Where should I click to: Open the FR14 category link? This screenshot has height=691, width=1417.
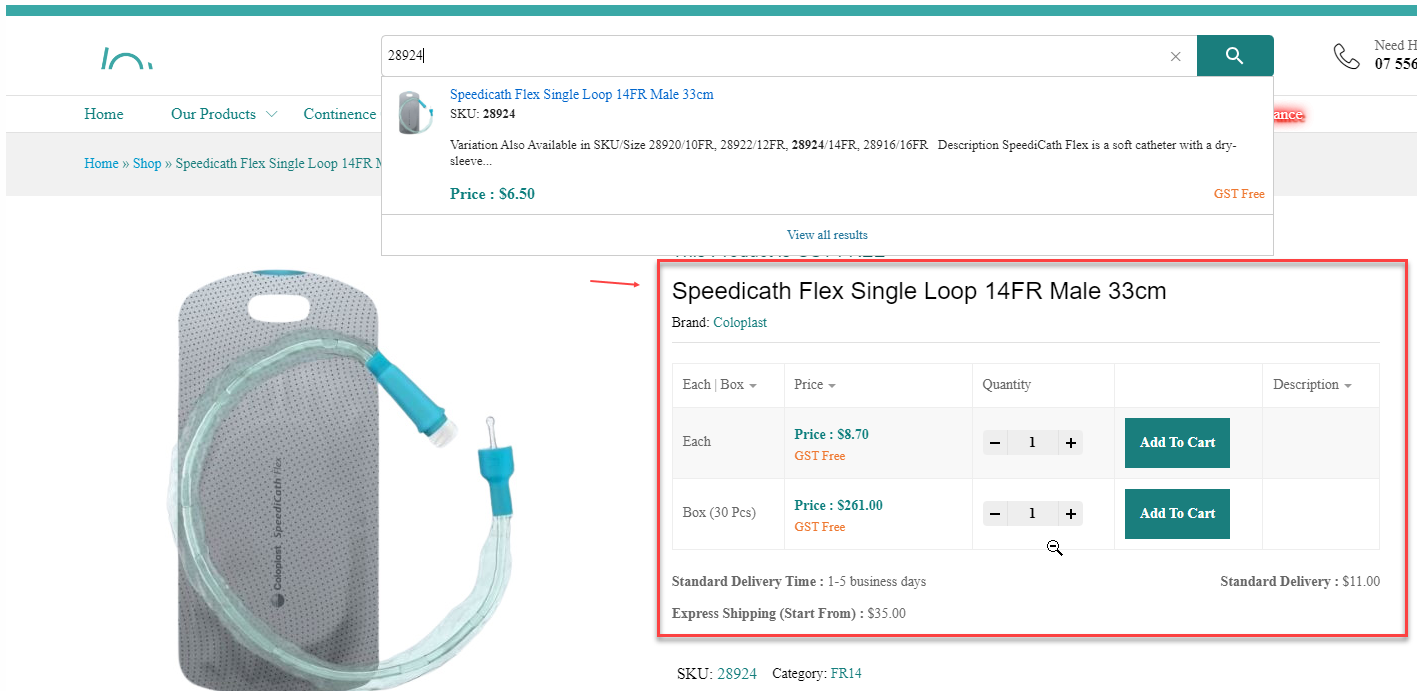[846, 674]
